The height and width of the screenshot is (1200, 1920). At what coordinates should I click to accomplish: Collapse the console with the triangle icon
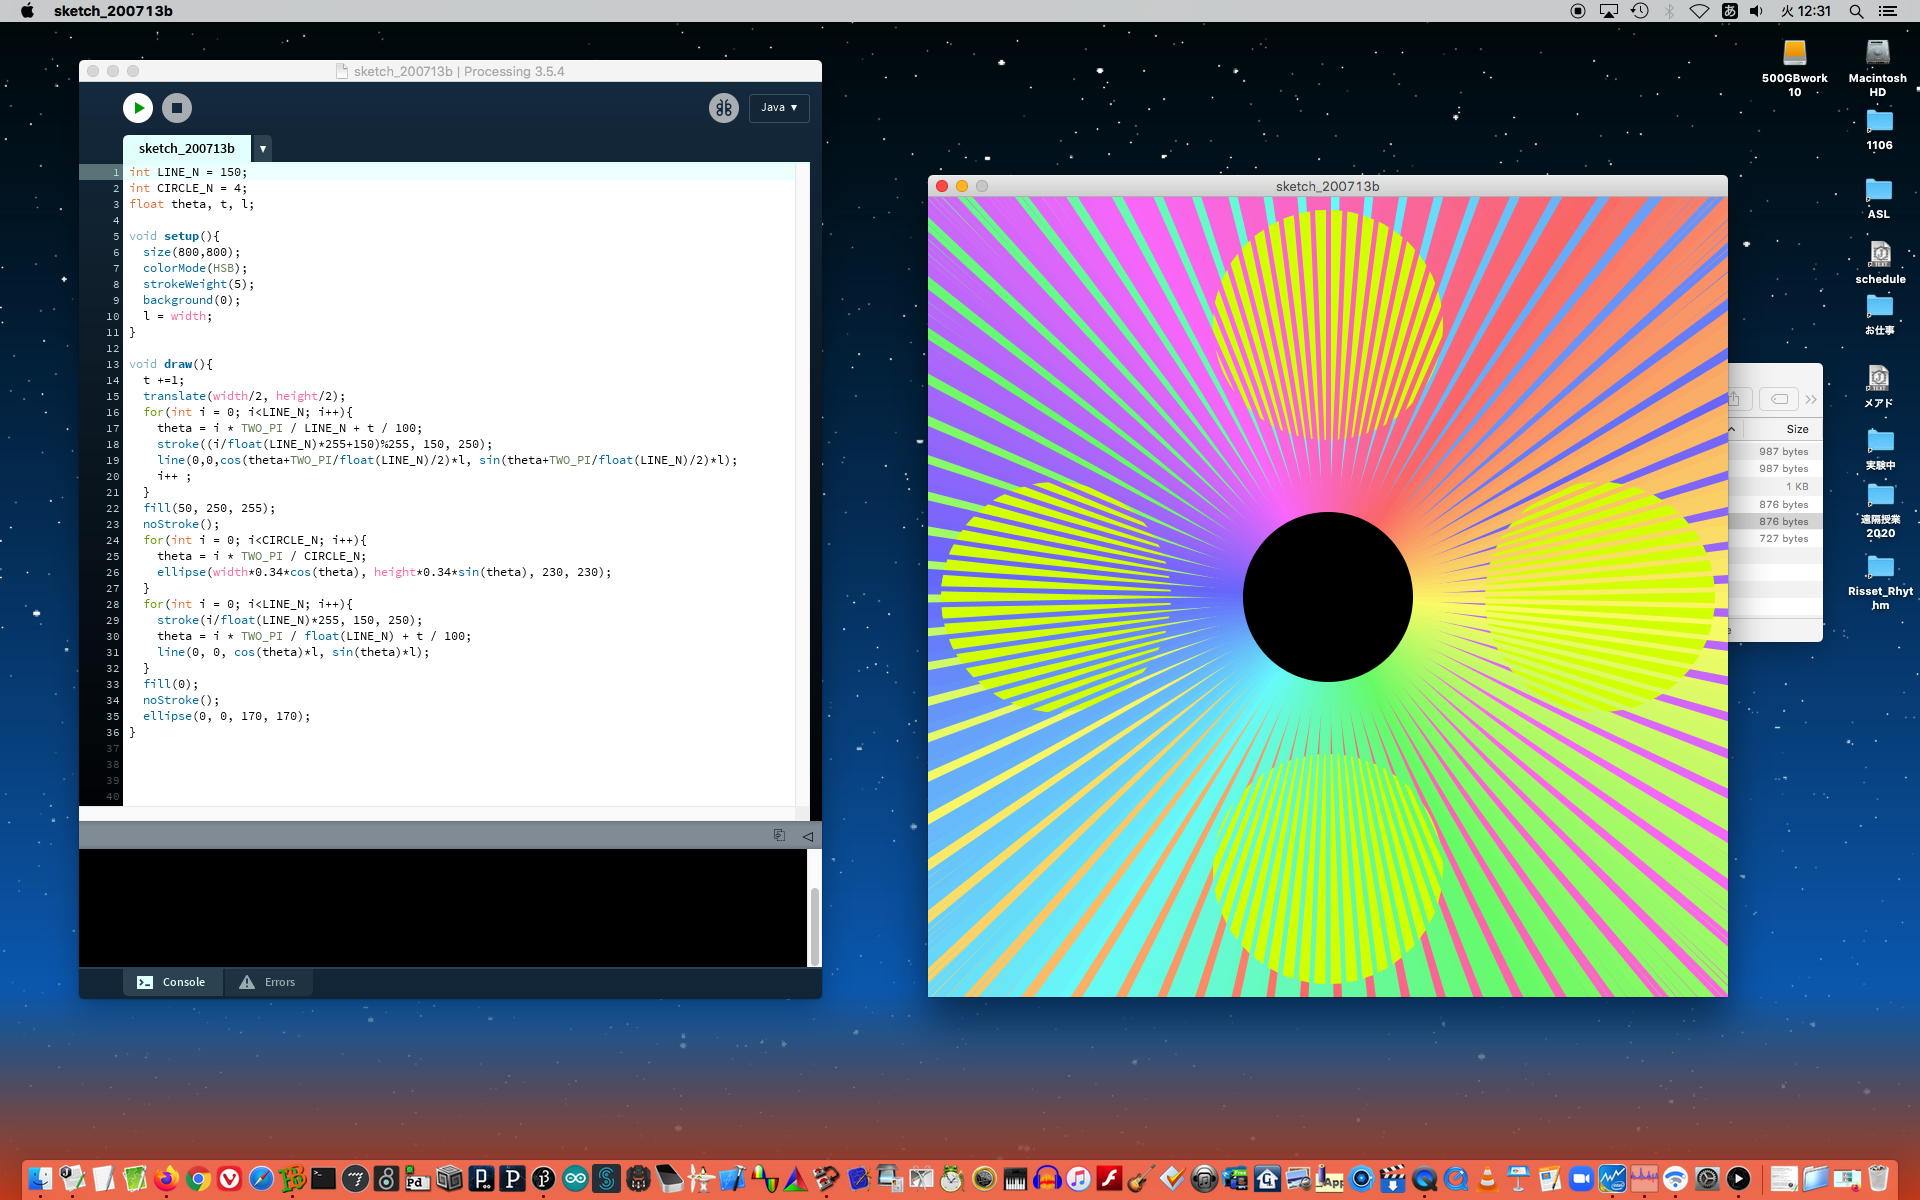[x=807, y=836]
